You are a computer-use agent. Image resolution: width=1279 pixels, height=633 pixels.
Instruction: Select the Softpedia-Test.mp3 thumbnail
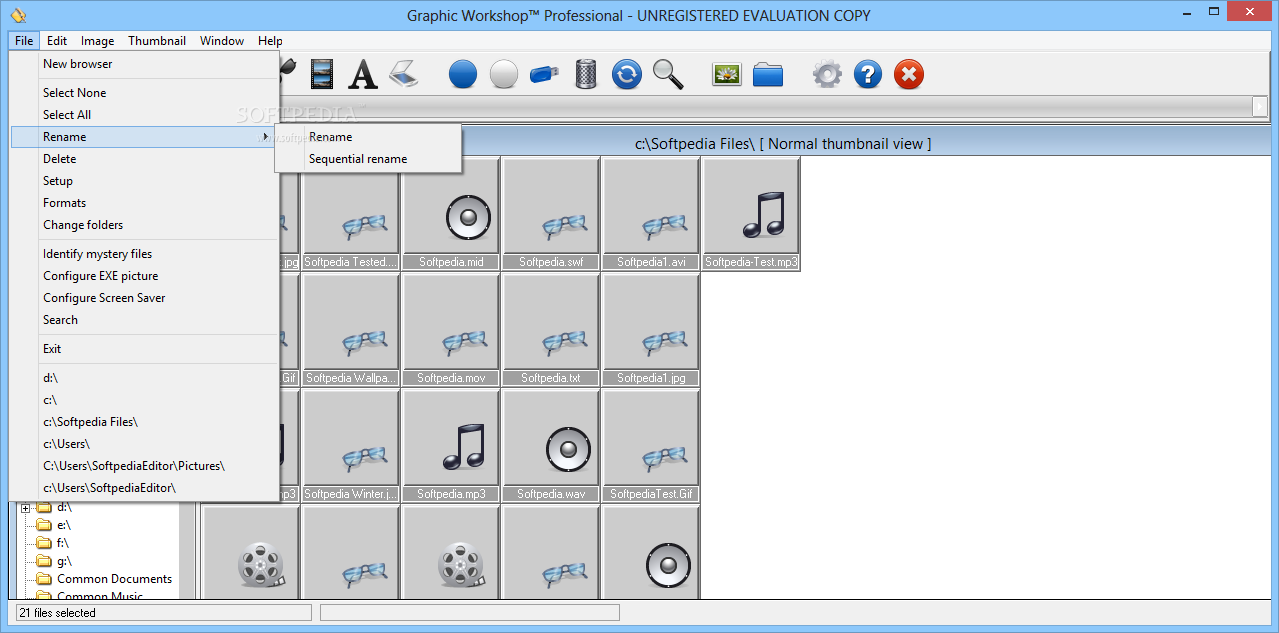coord(751,214)
